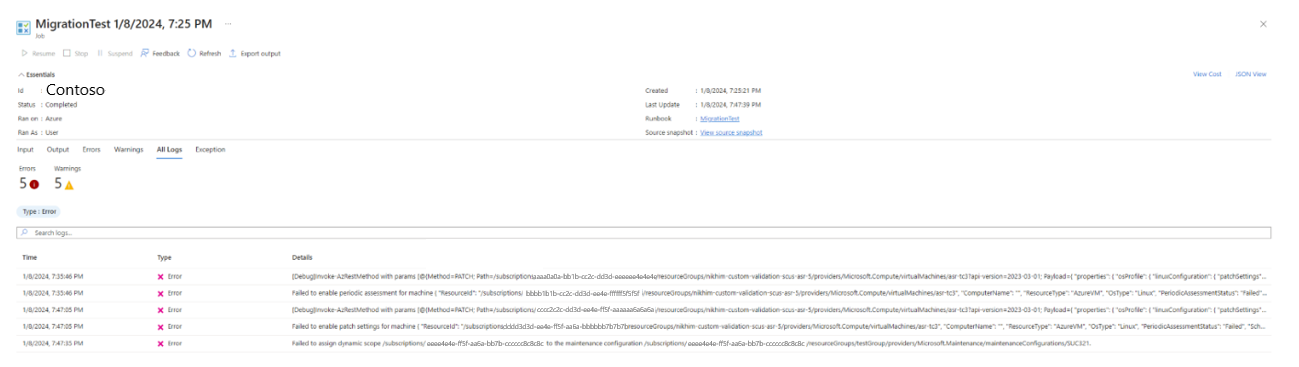Click error X icon in dynamic scope row
The image size is (1299, 367).
tap(160, 343)
